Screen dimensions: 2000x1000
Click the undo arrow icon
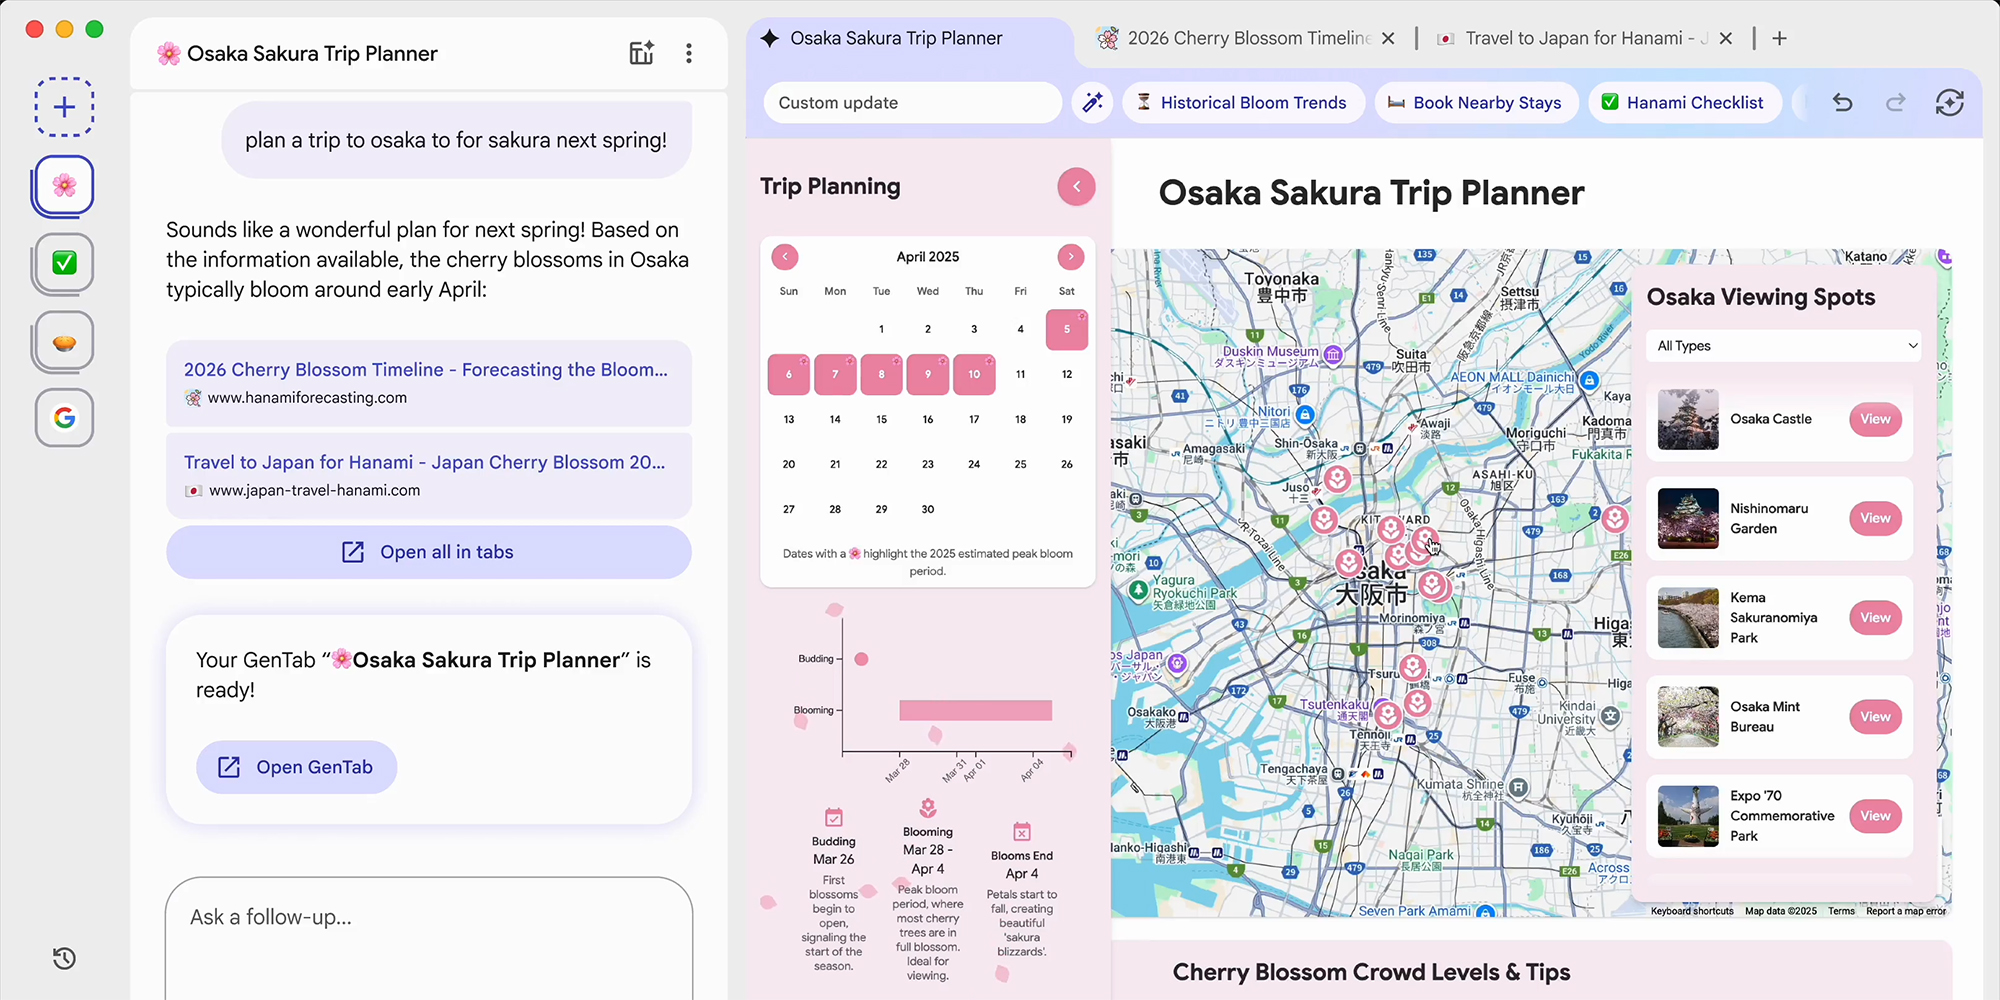1842,102
